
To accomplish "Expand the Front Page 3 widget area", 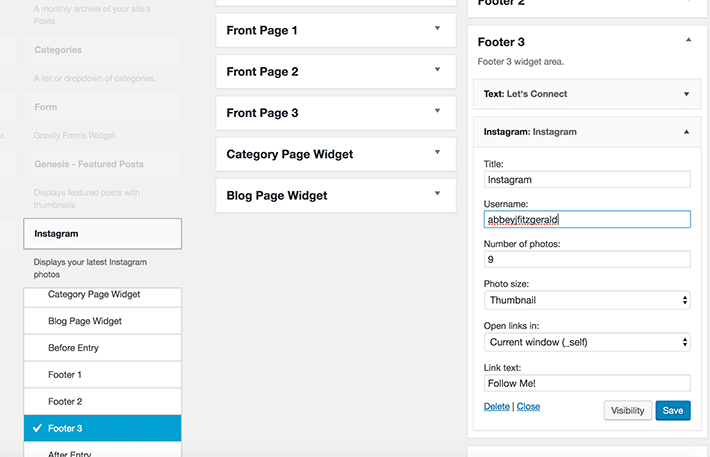I will (x=437, y=112).
